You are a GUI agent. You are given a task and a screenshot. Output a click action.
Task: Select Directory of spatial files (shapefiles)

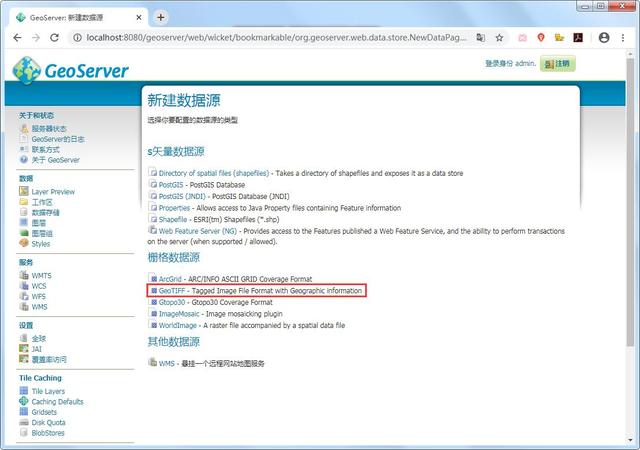[214, 173]
